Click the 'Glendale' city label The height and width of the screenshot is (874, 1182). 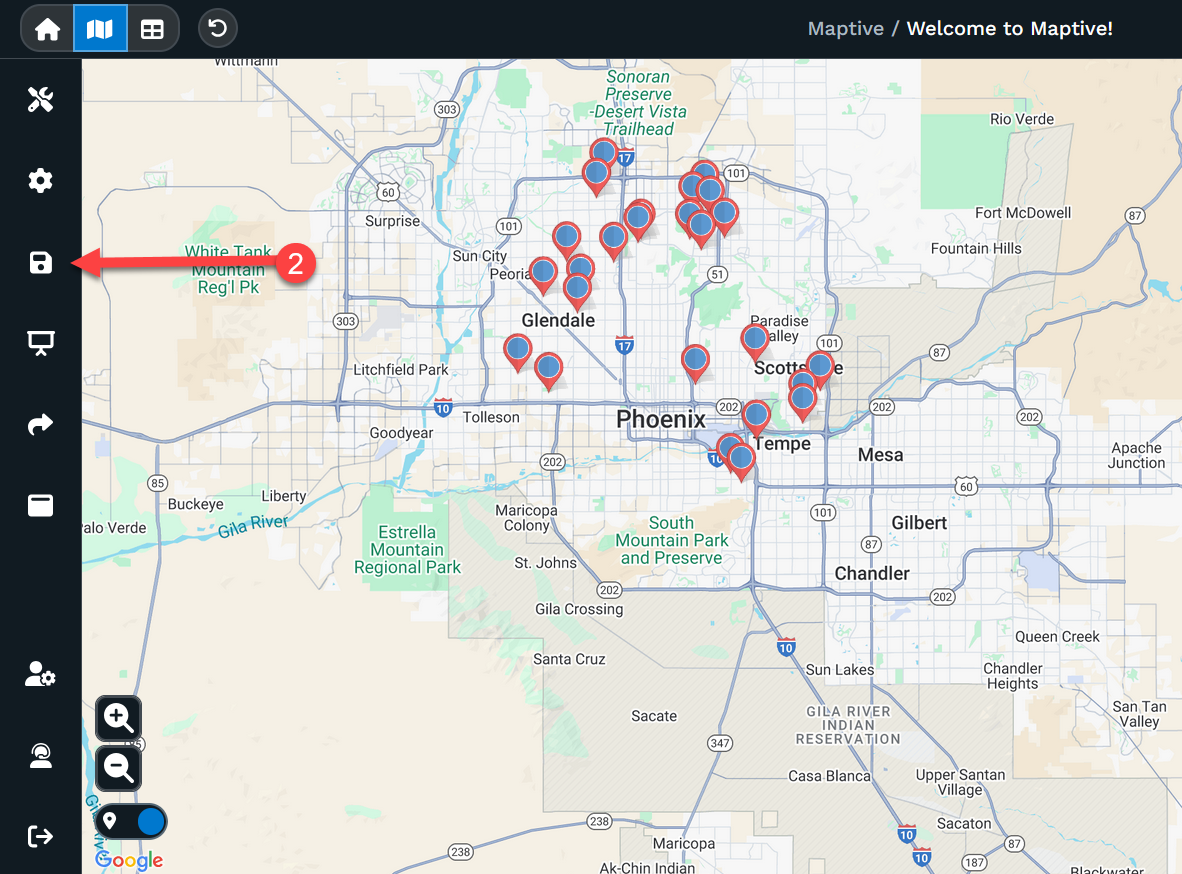point(558,320)
